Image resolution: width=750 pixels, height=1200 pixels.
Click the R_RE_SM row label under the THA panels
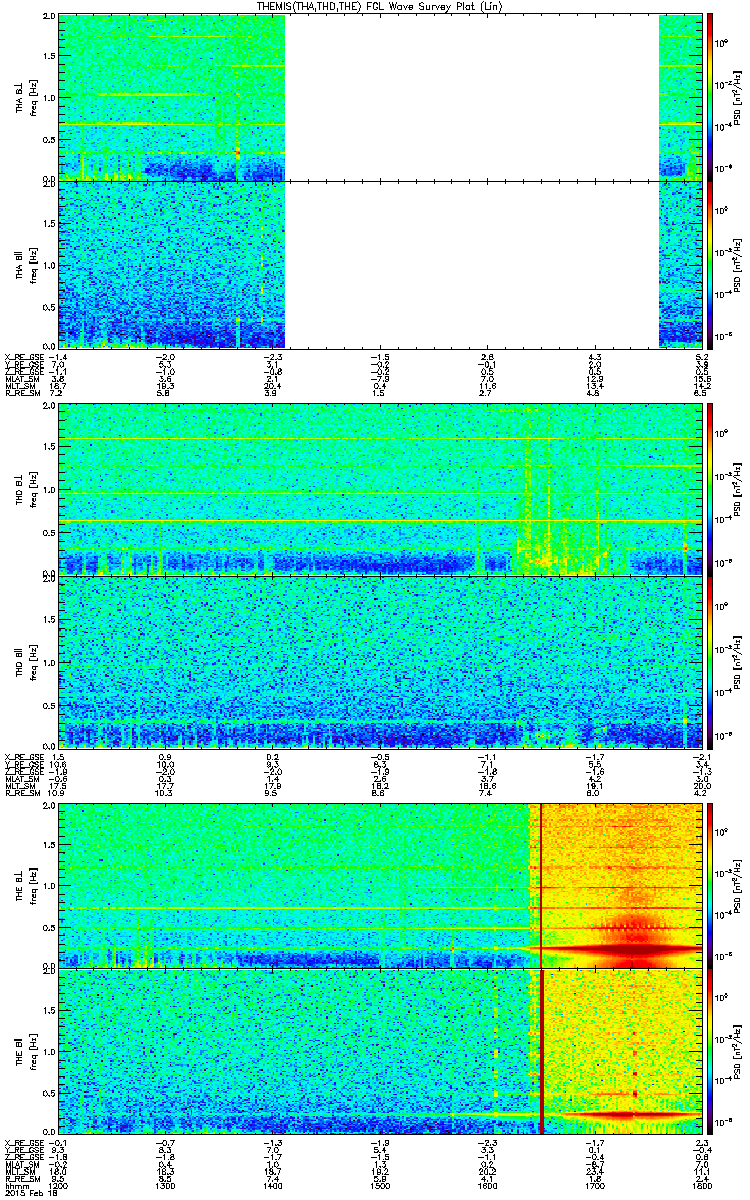point(22,395)
